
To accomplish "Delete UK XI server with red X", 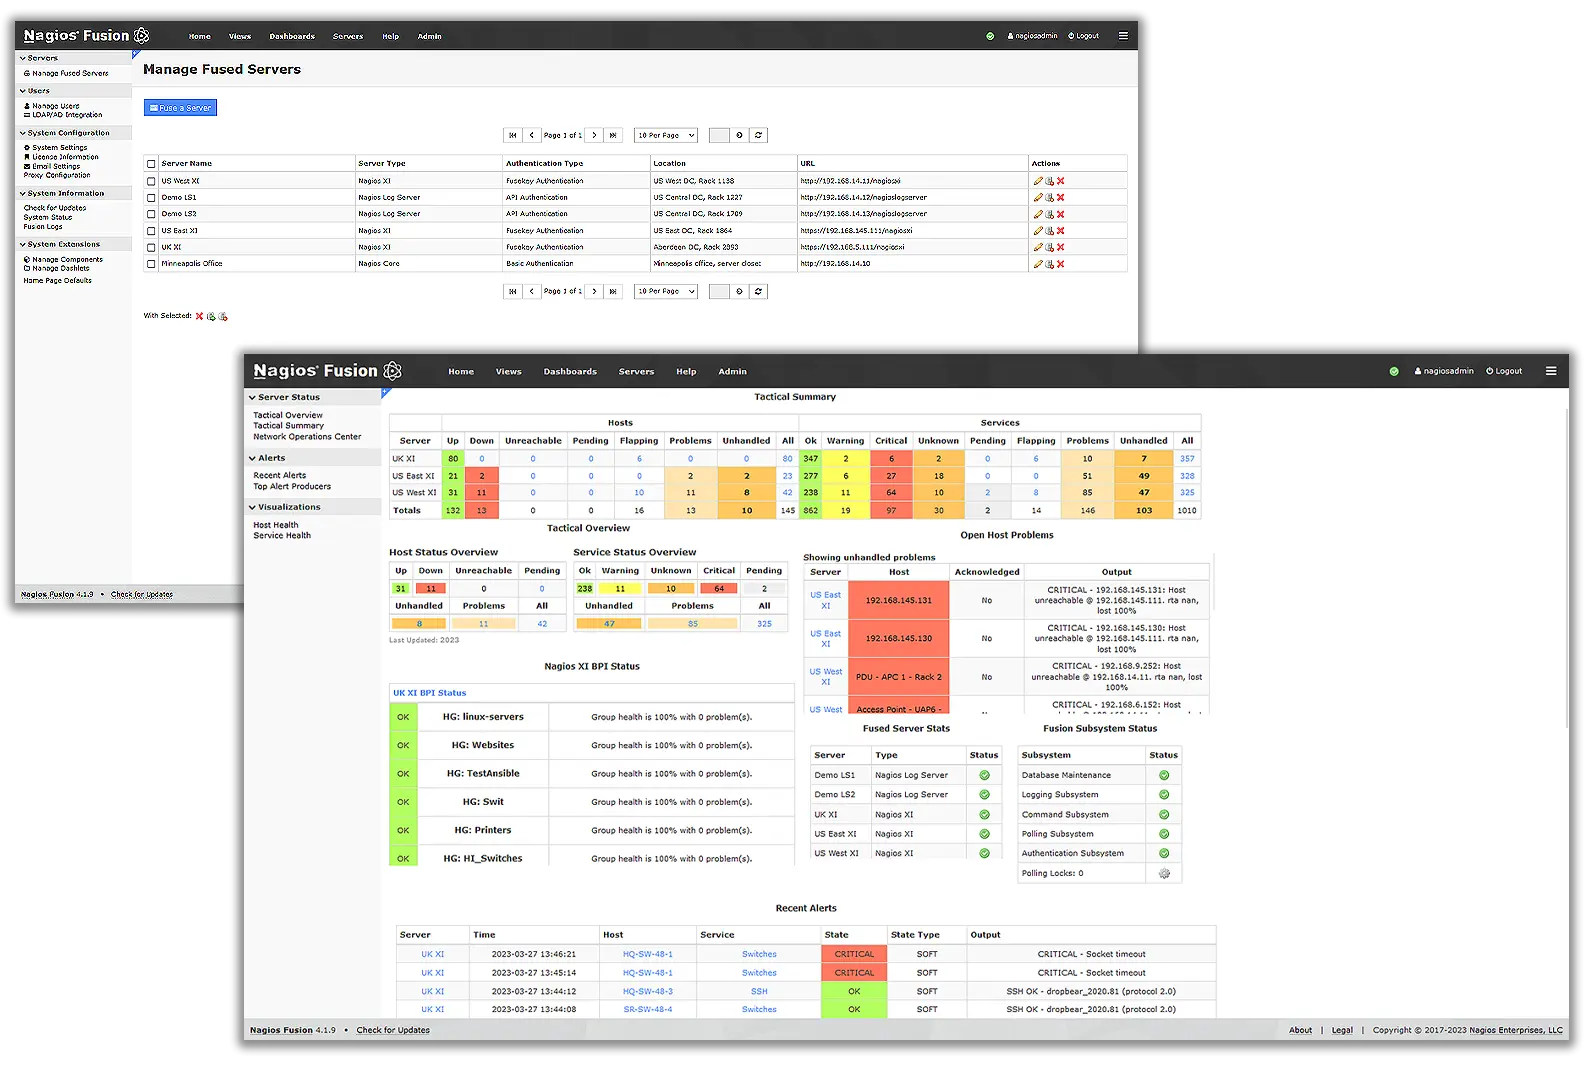I will 1061,247.
